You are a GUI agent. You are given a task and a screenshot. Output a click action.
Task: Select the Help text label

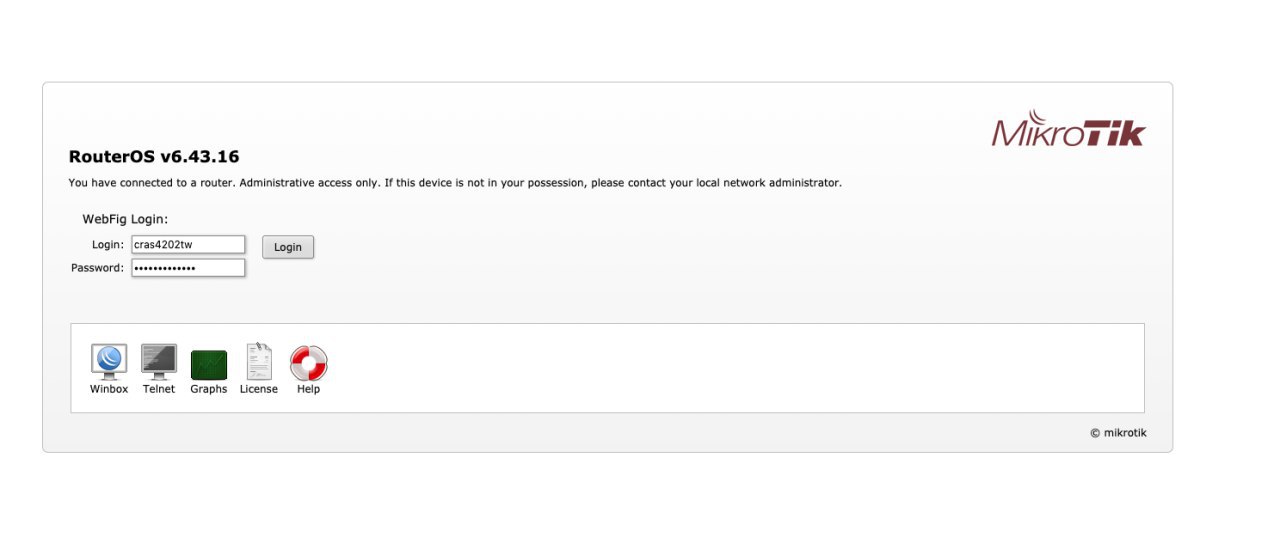click(x=308, y=389)
